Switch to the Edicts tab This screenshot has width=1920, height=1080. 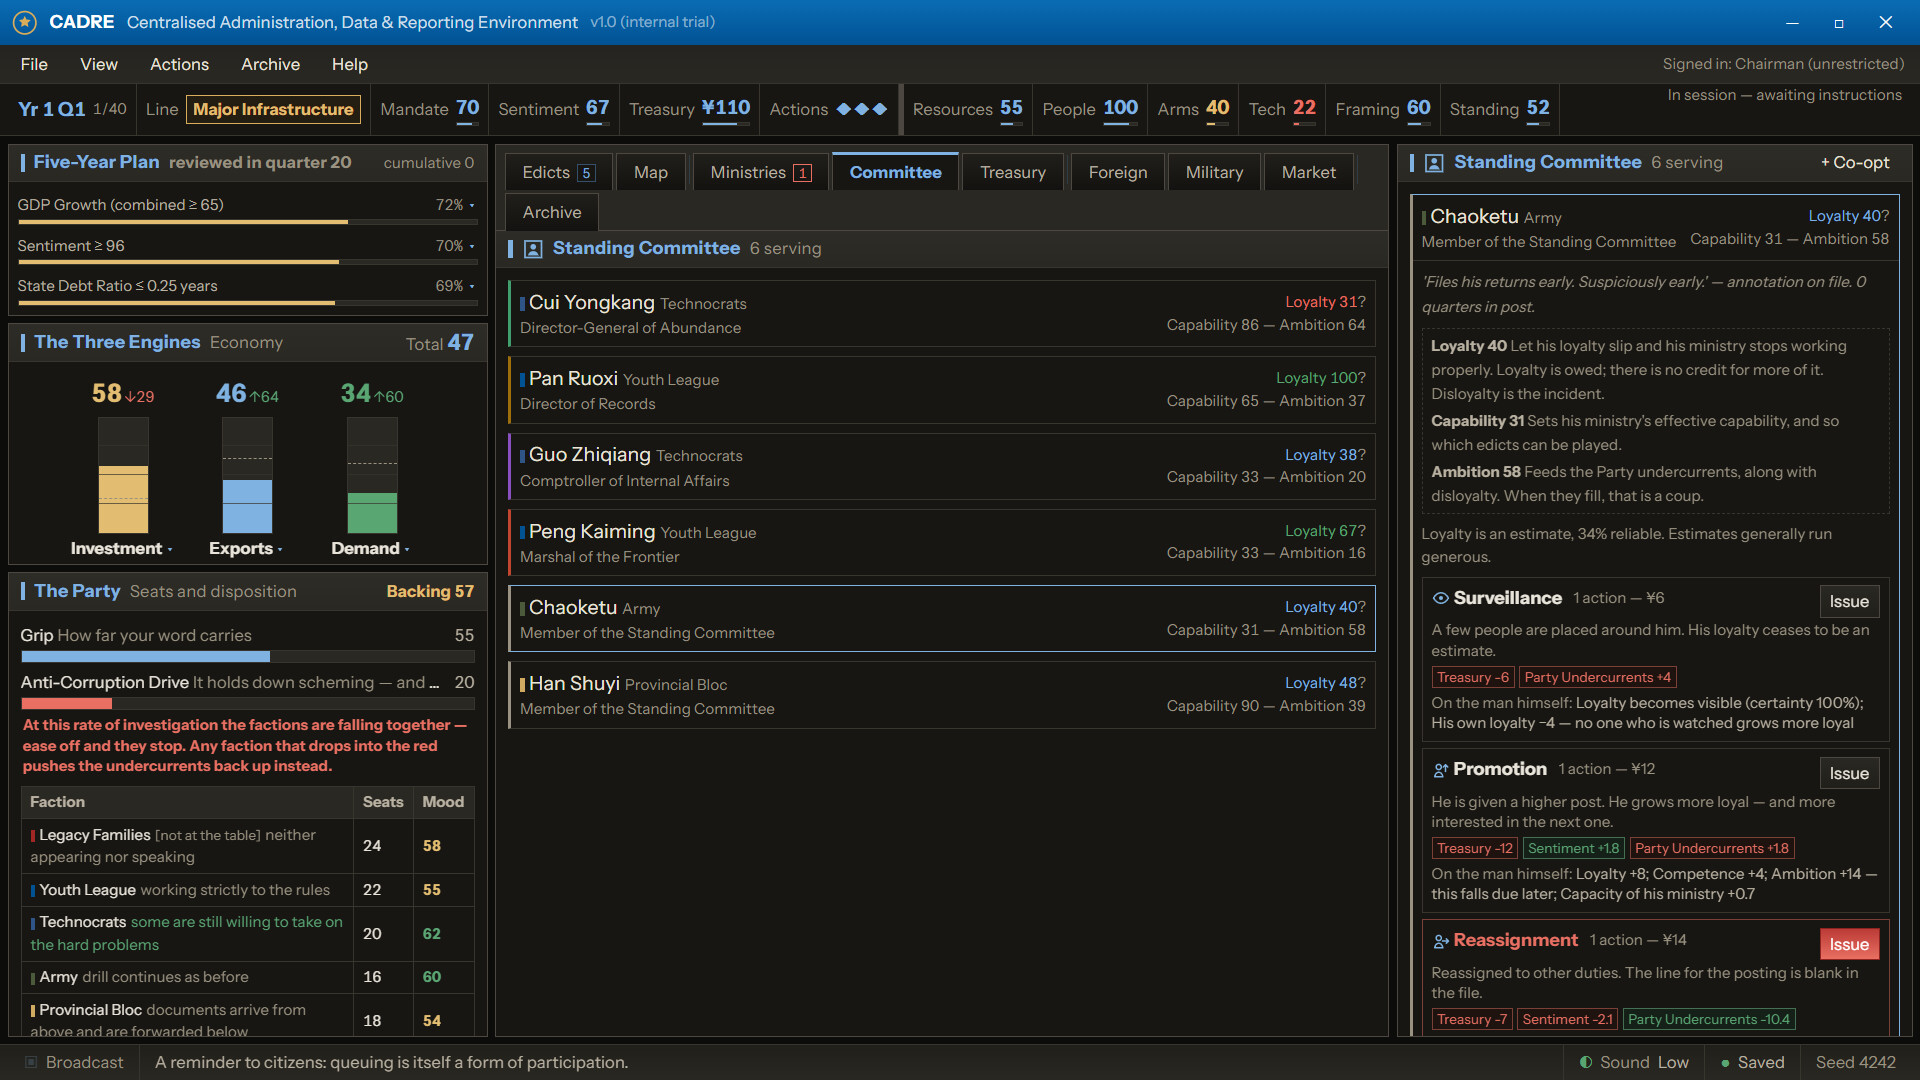557,172
